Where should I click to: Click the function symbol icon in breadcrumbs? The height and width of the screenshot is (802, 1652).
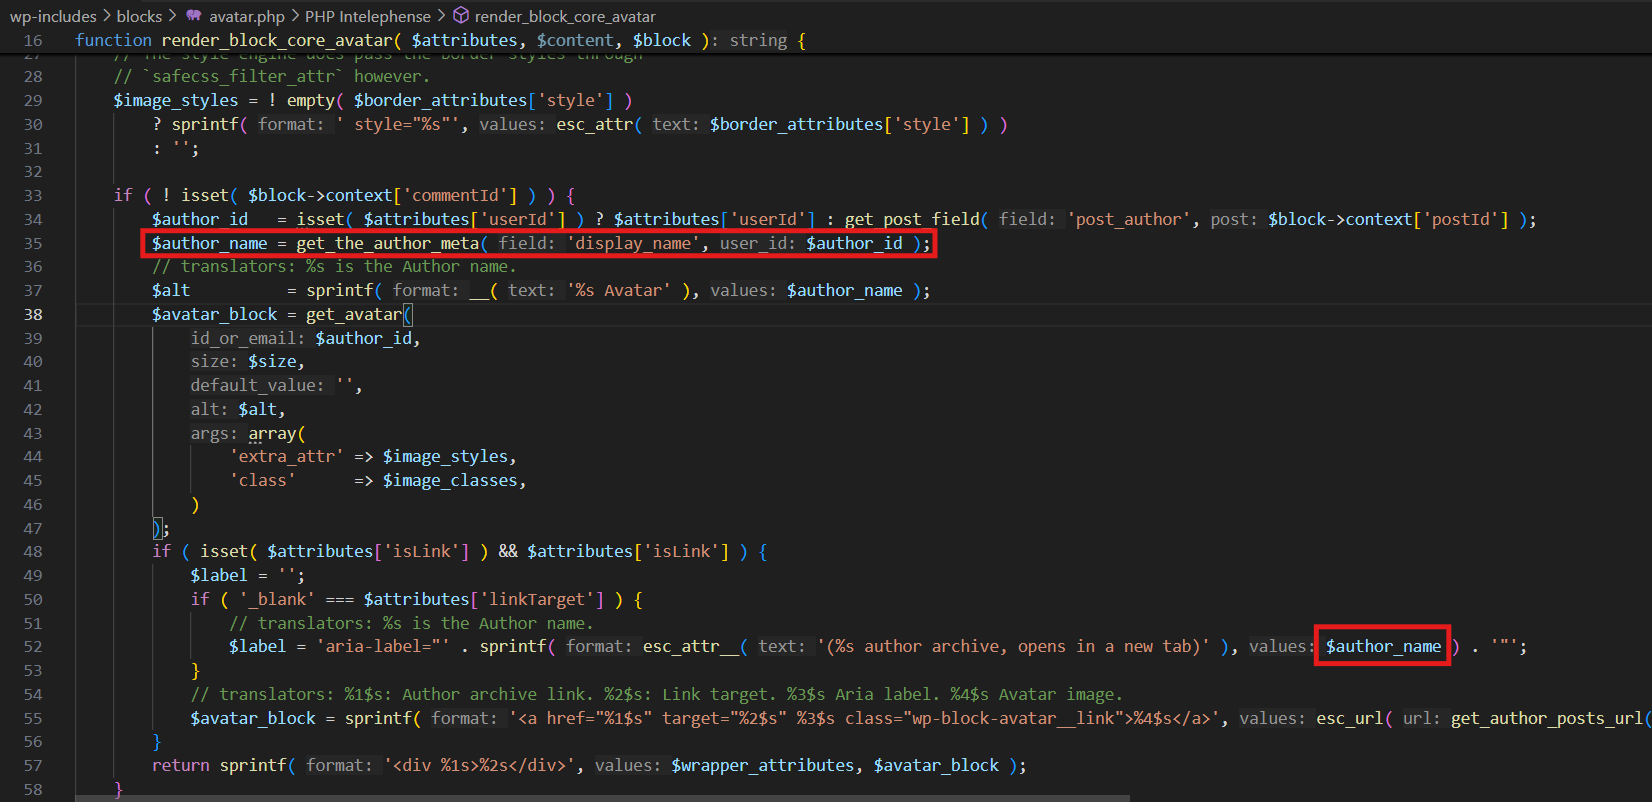click(x=461, y=16)
